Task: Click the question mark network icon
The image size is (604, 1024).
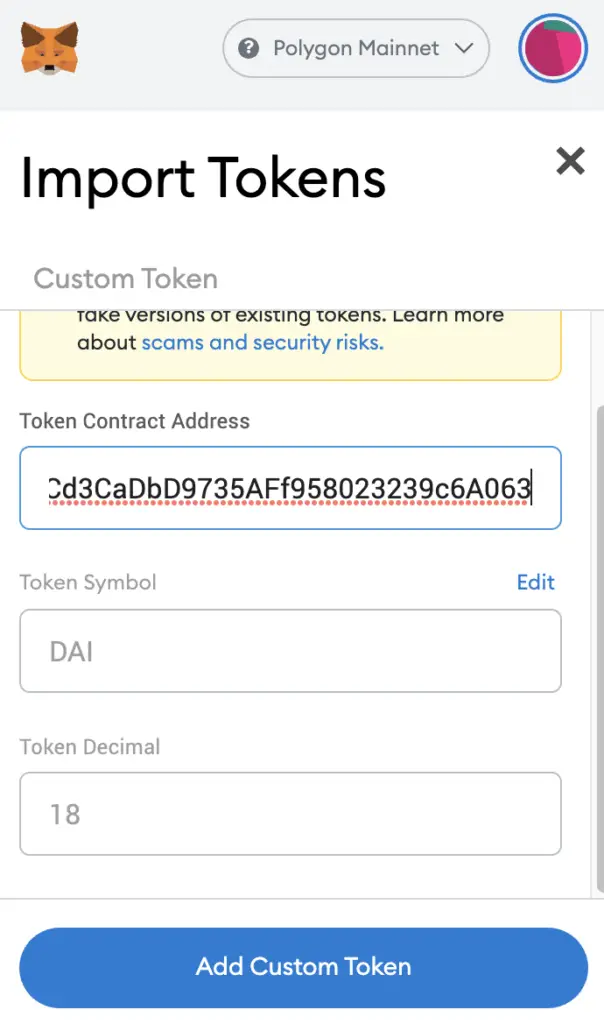Action: point(249,48)
